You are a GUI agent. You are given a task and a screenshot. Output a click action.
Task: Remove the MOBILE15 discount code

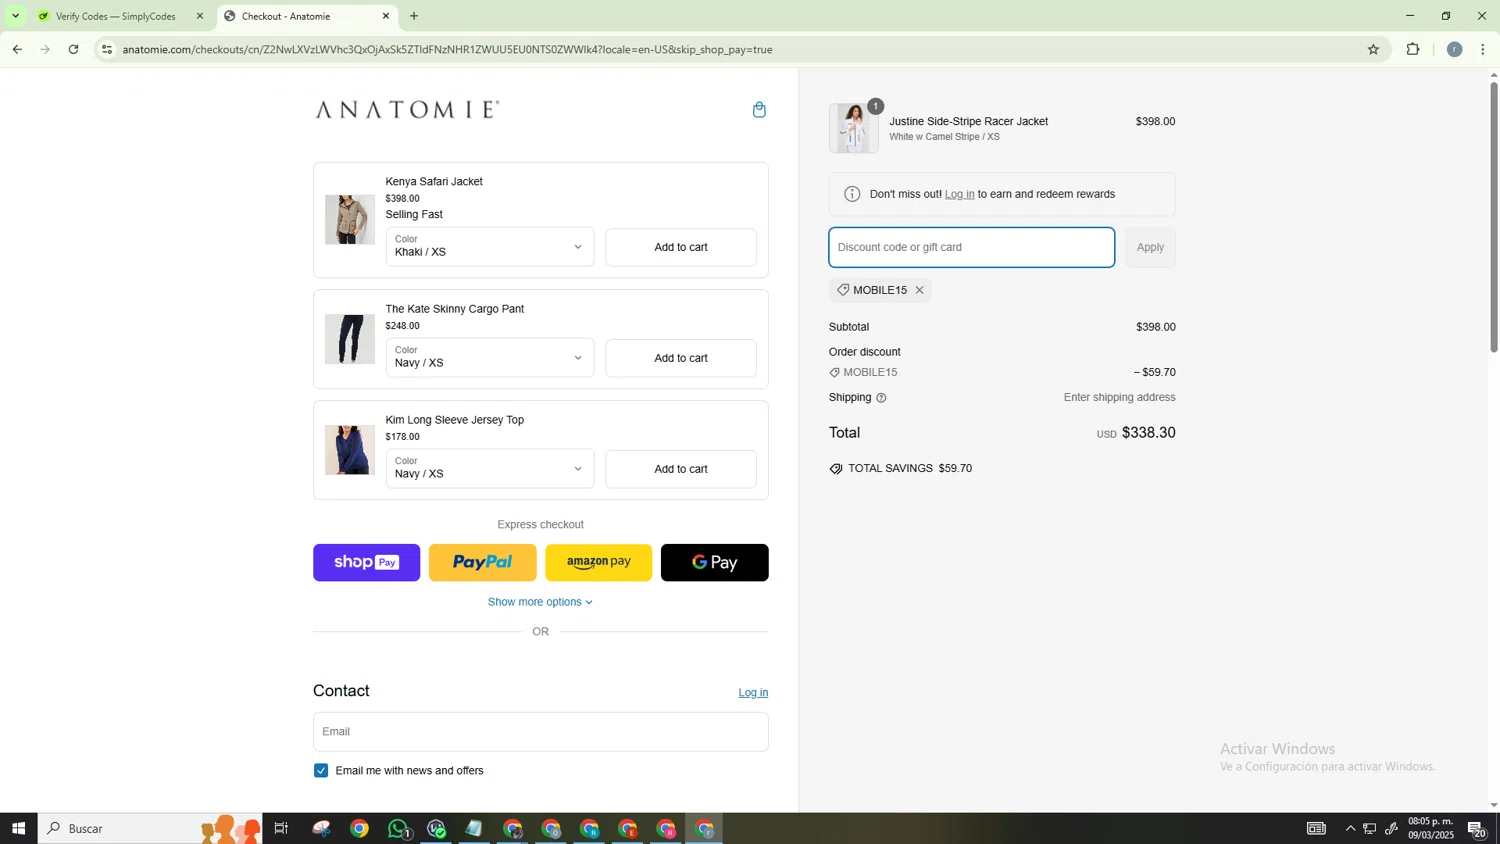coord(919,291)
